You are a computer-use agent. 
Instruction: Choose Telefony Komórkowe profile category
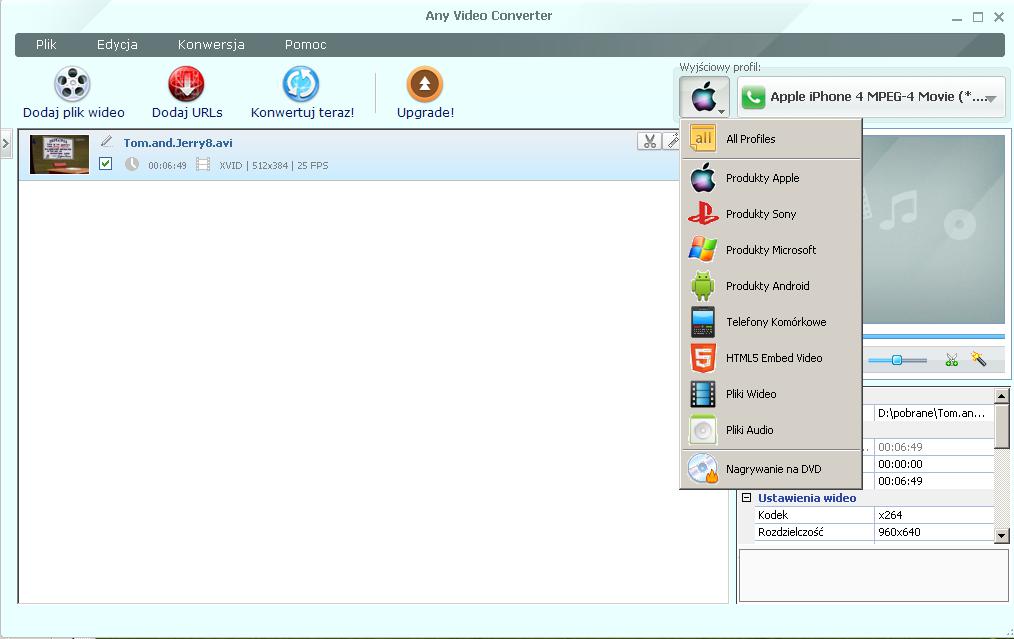[771, 322]
